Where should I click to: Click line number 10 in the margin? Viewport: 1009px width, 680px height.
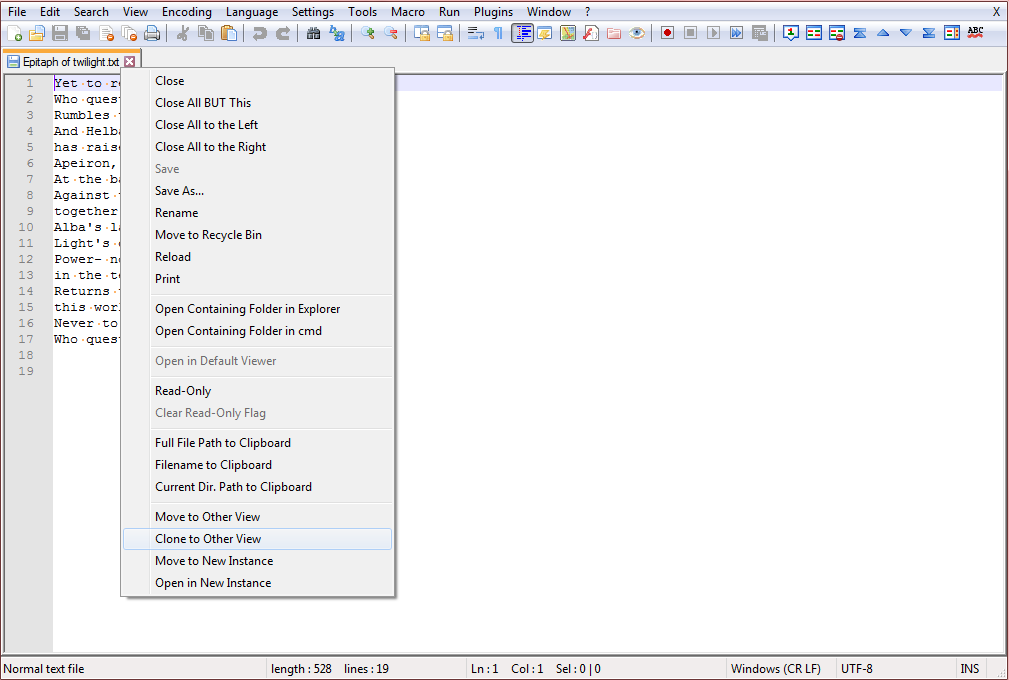[x=26, y=226]
